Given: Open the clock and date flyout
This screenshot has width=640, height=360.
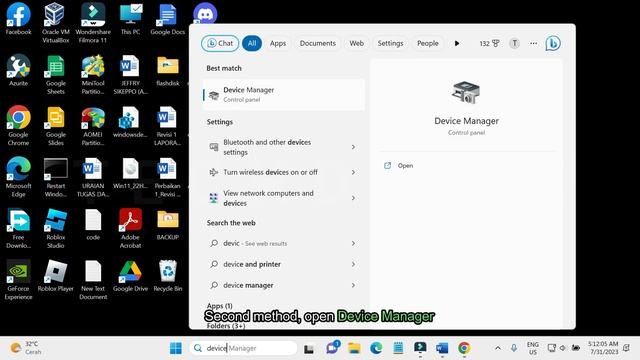Looking at the screenshot, I should (603, 348).
